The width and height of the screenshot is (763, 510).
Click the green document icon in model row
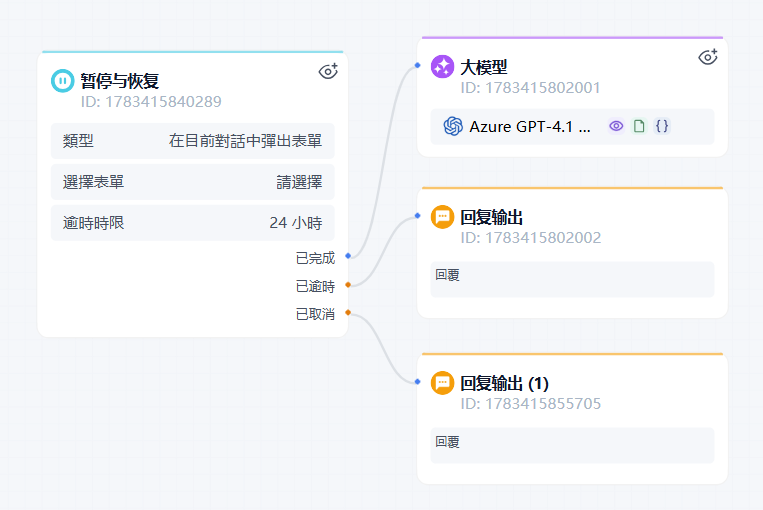(x=639, y=126)
